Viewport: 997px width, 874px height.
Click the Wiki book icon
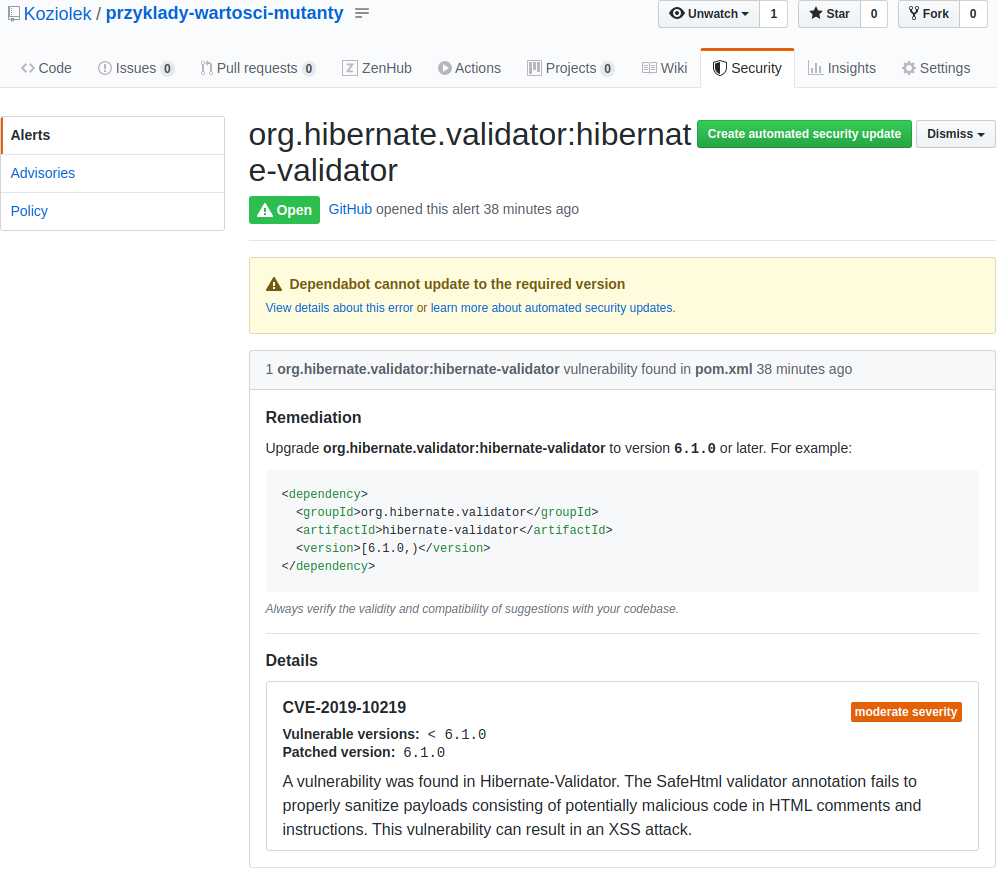pyautogui.click(x=649, y=68)
